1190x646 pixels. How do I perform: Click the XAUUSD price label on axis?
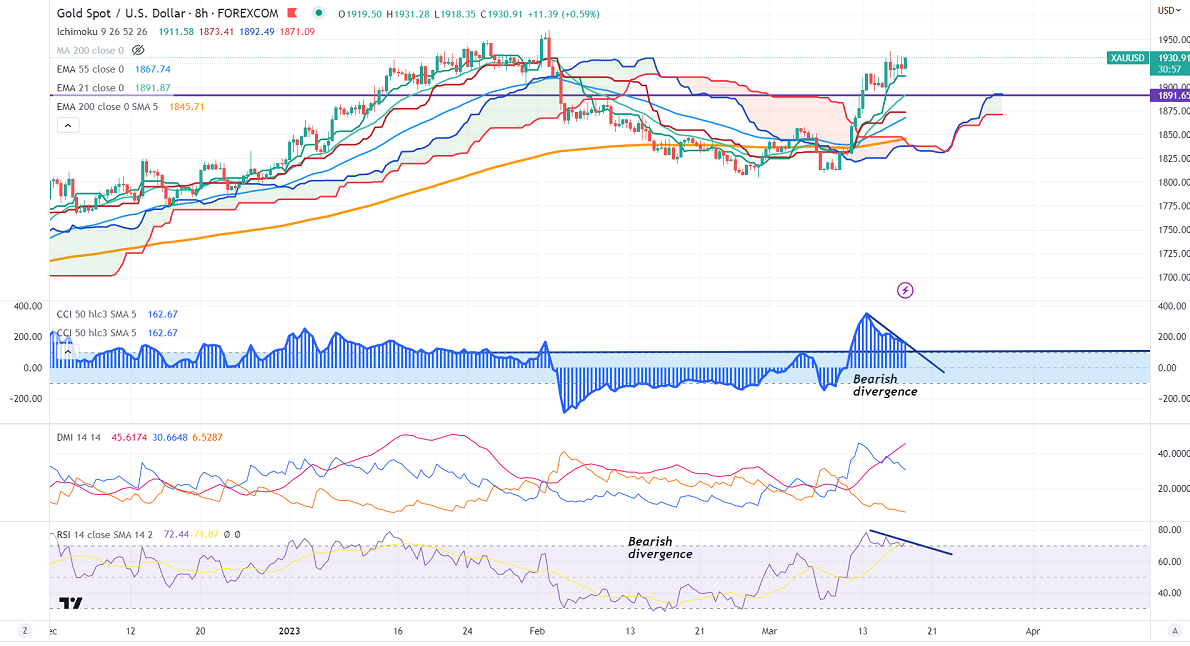[1133, 58]
